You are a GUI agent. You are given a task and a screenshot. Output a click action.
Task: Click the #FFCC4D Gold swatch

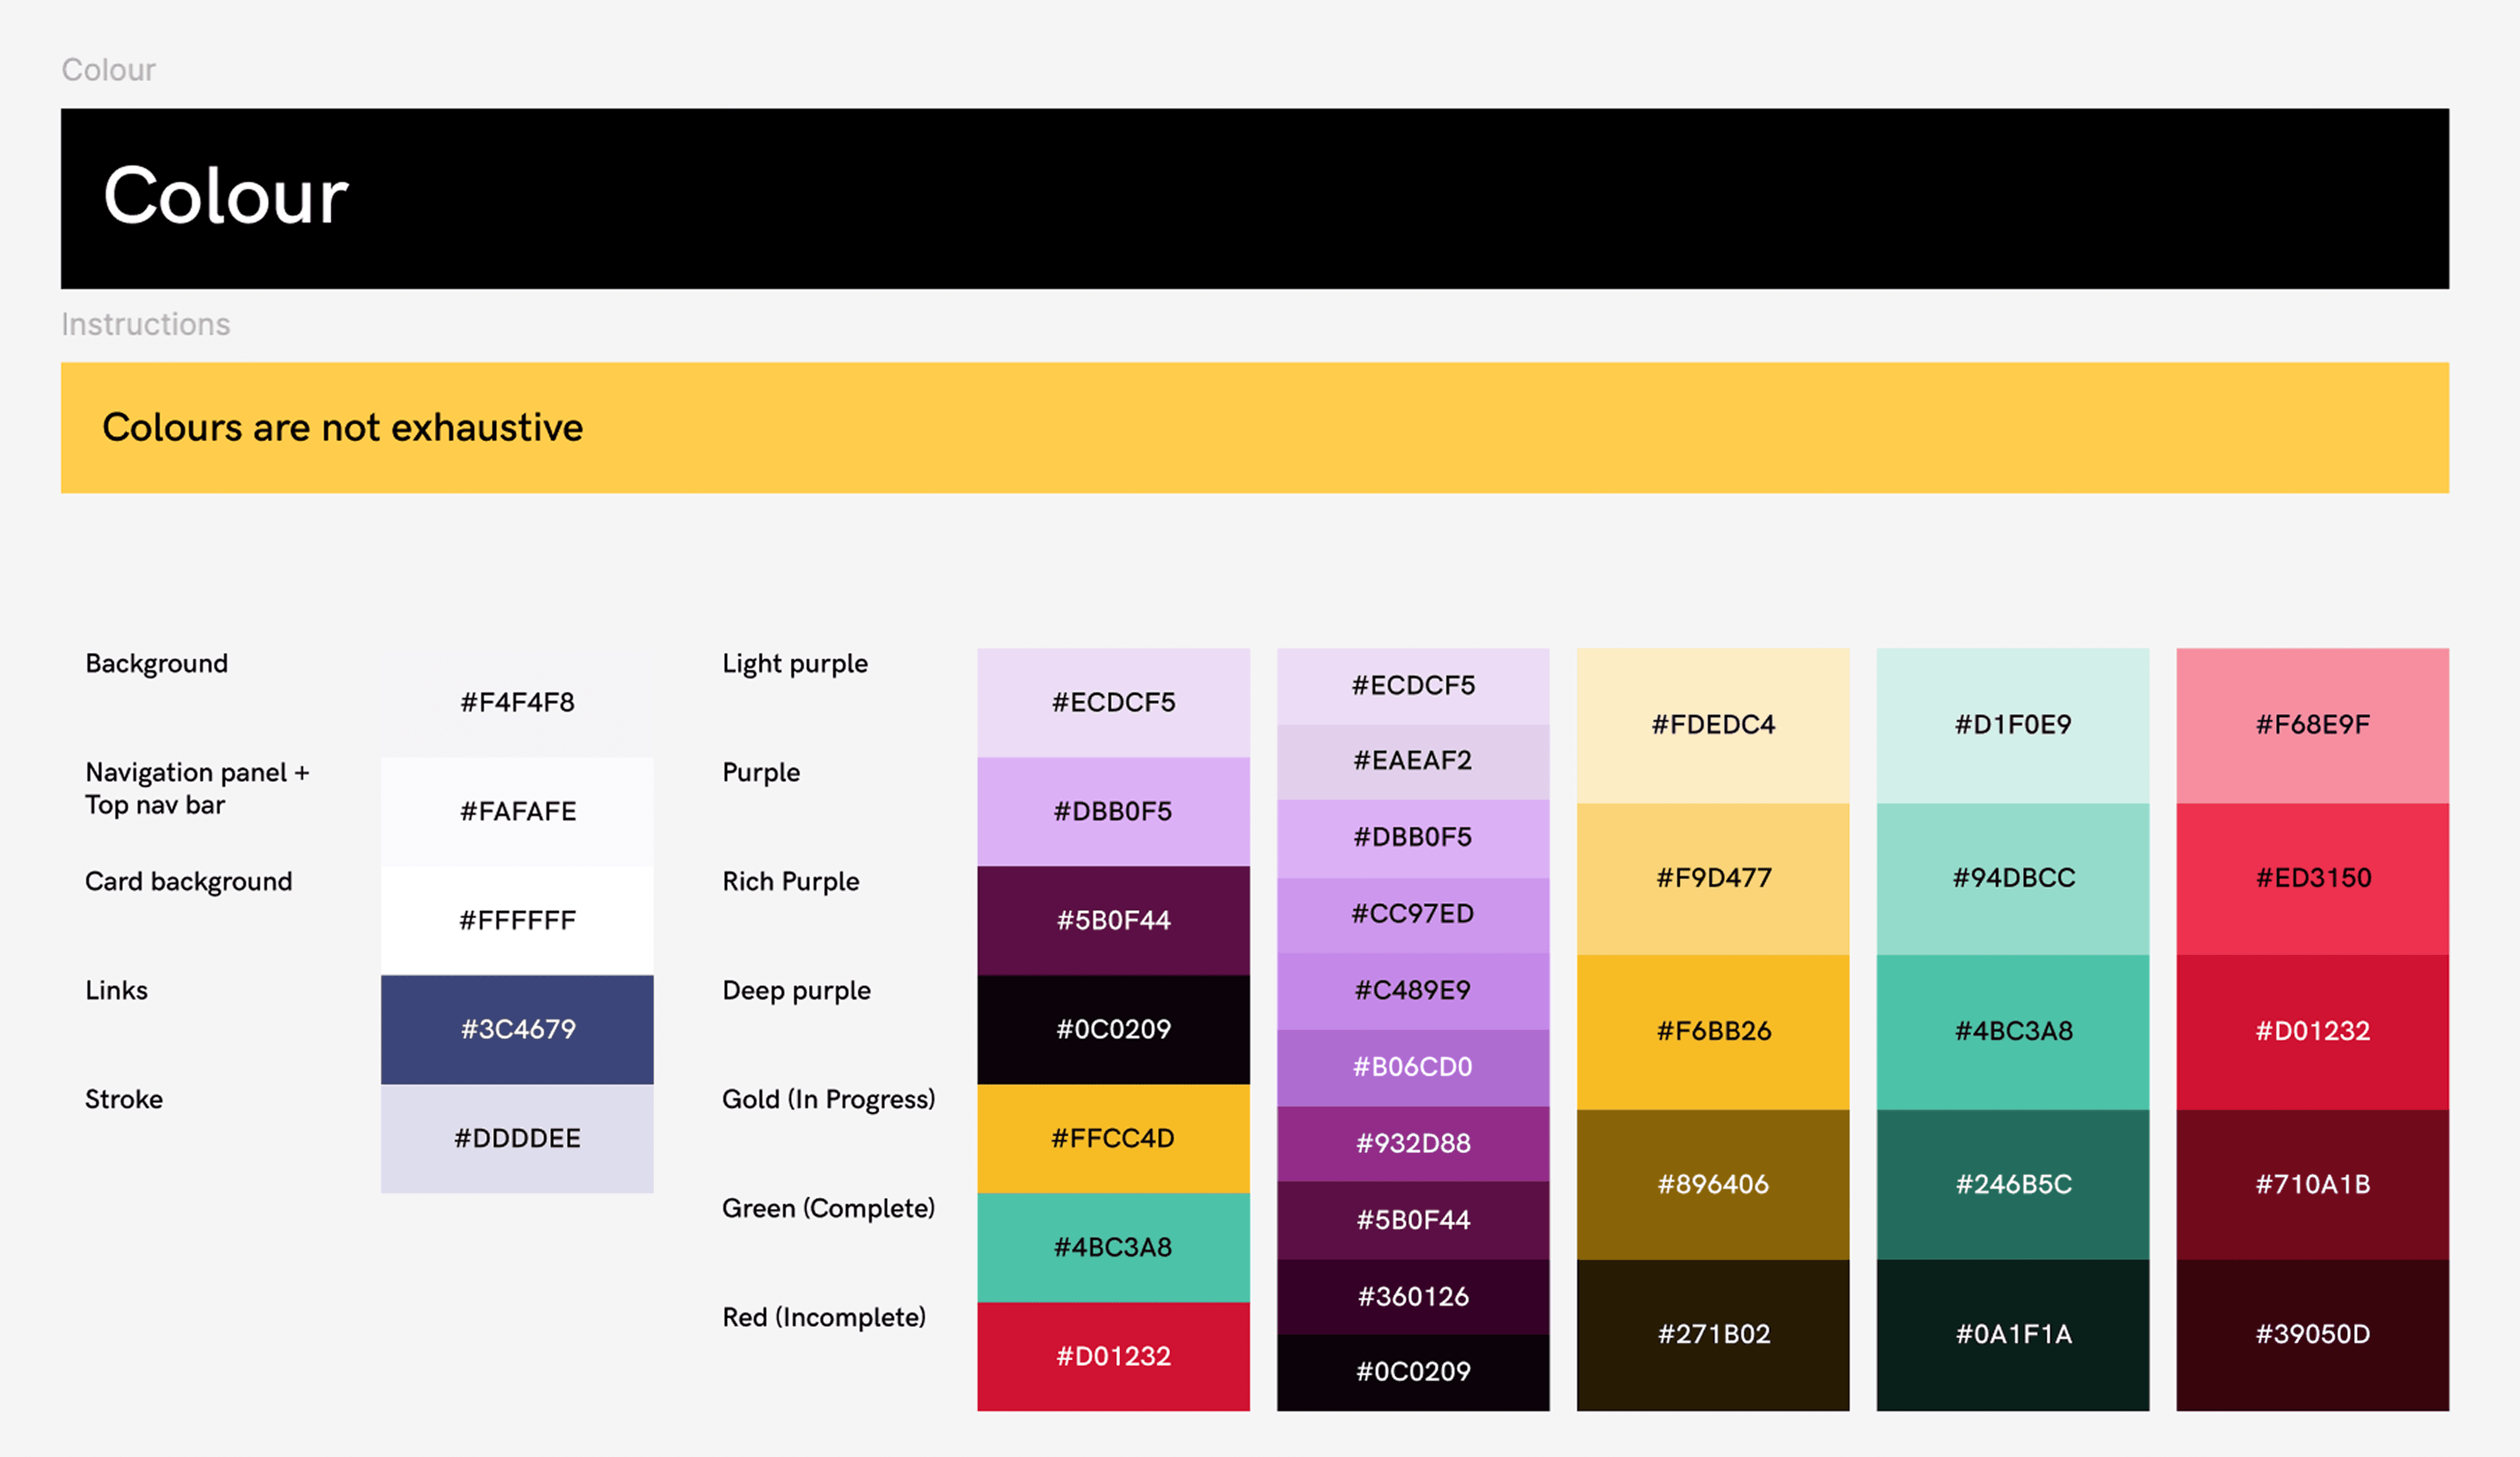coord(1113,1138)
